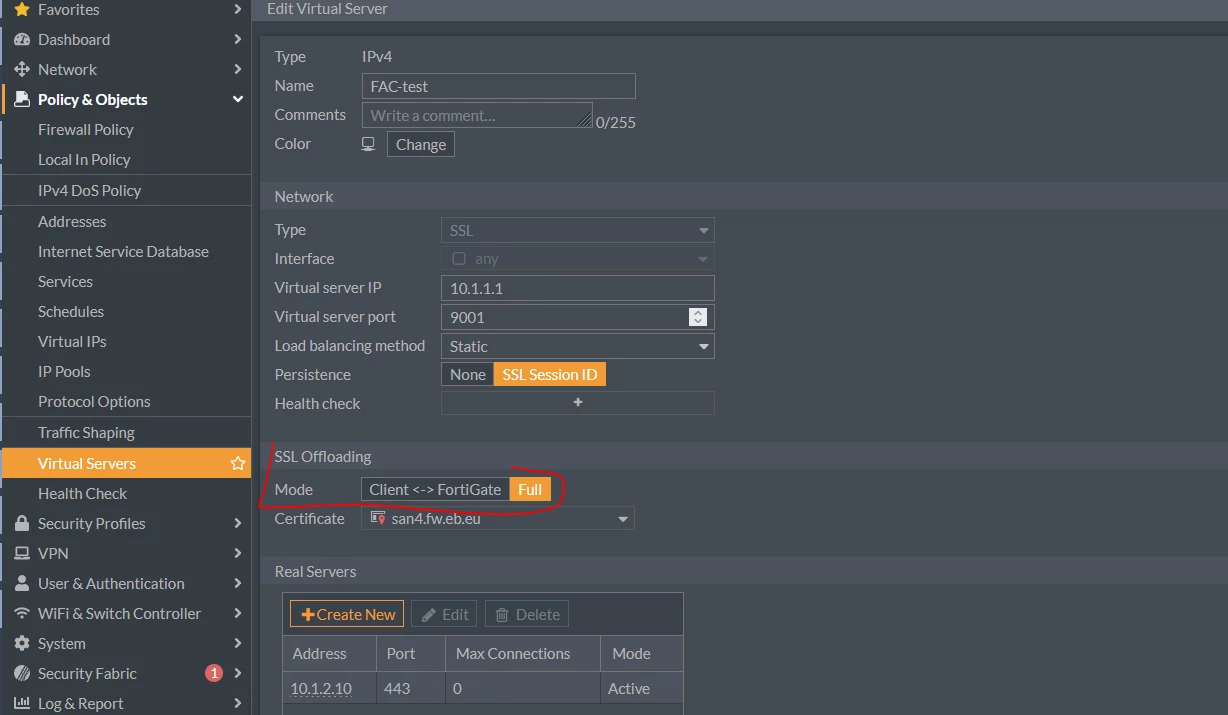Click the VPN monitor icon
Viewport: 1228px width, 715px height.
click(22, 554)
